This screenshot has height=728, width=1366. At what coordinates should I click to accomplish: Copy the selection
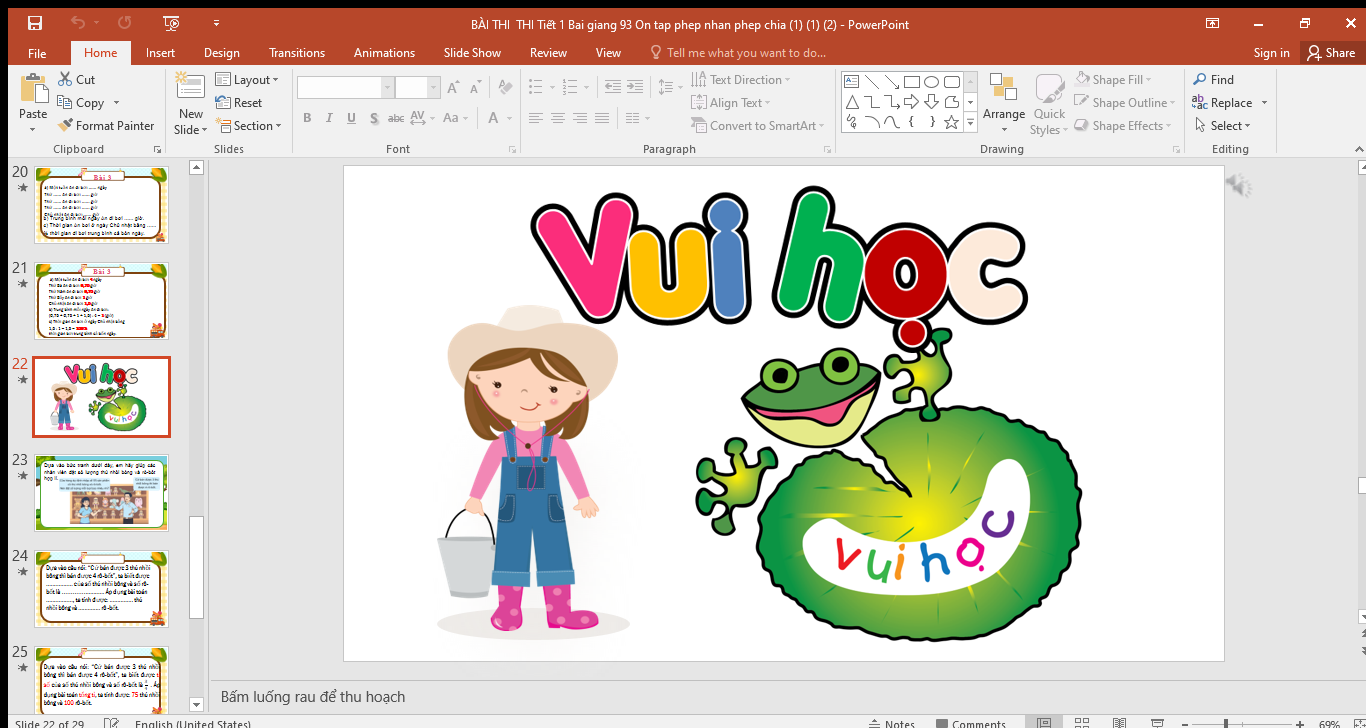[81, 102]
